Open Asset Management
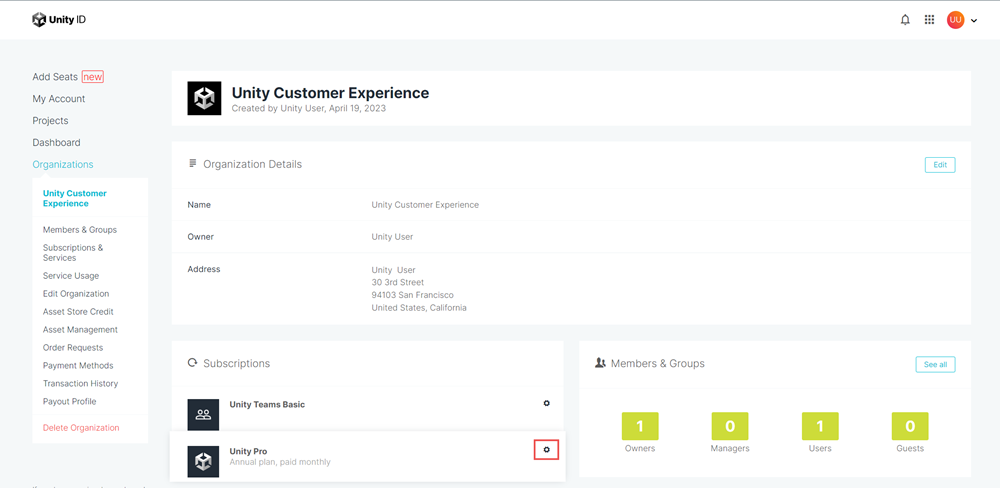 [80, 330]
